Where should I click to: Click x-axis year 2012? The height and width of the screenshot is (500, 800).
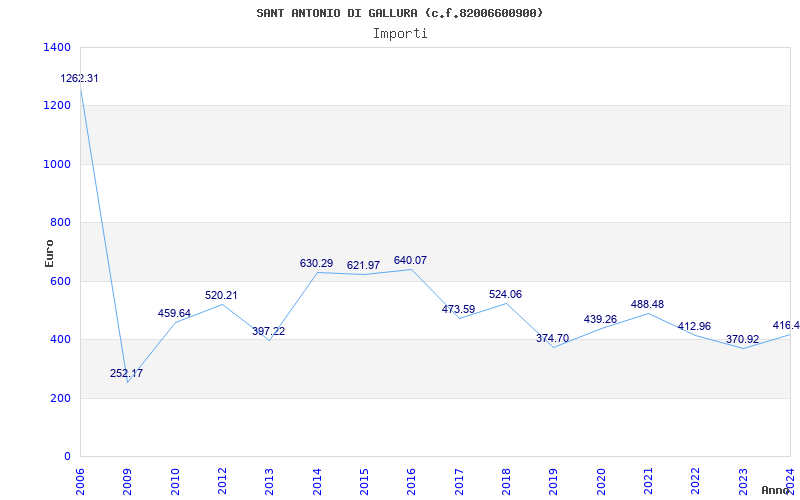coord(222,481)
